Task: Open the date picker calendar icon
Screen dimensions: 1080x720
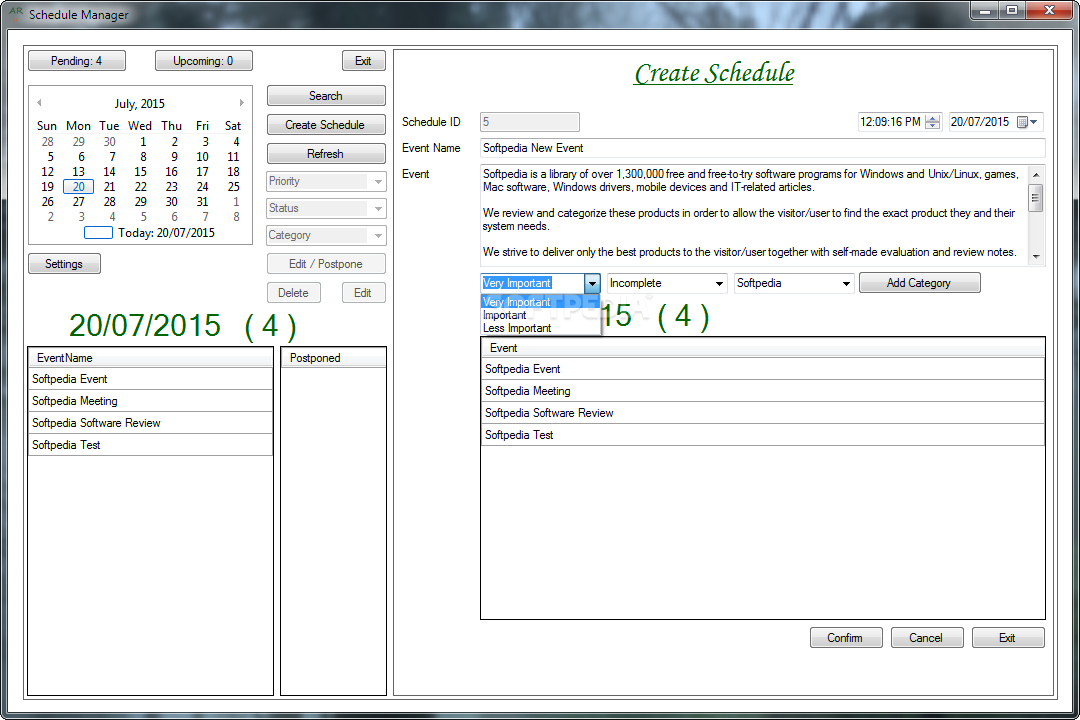Action: 1027,122
